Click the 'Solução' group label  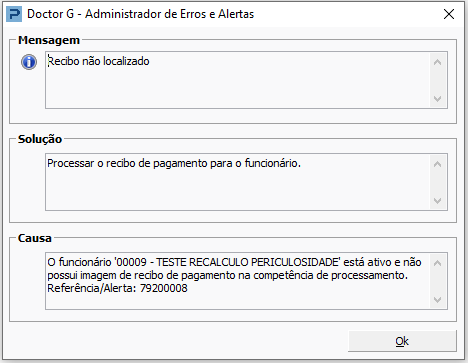(x=40, y=139)
